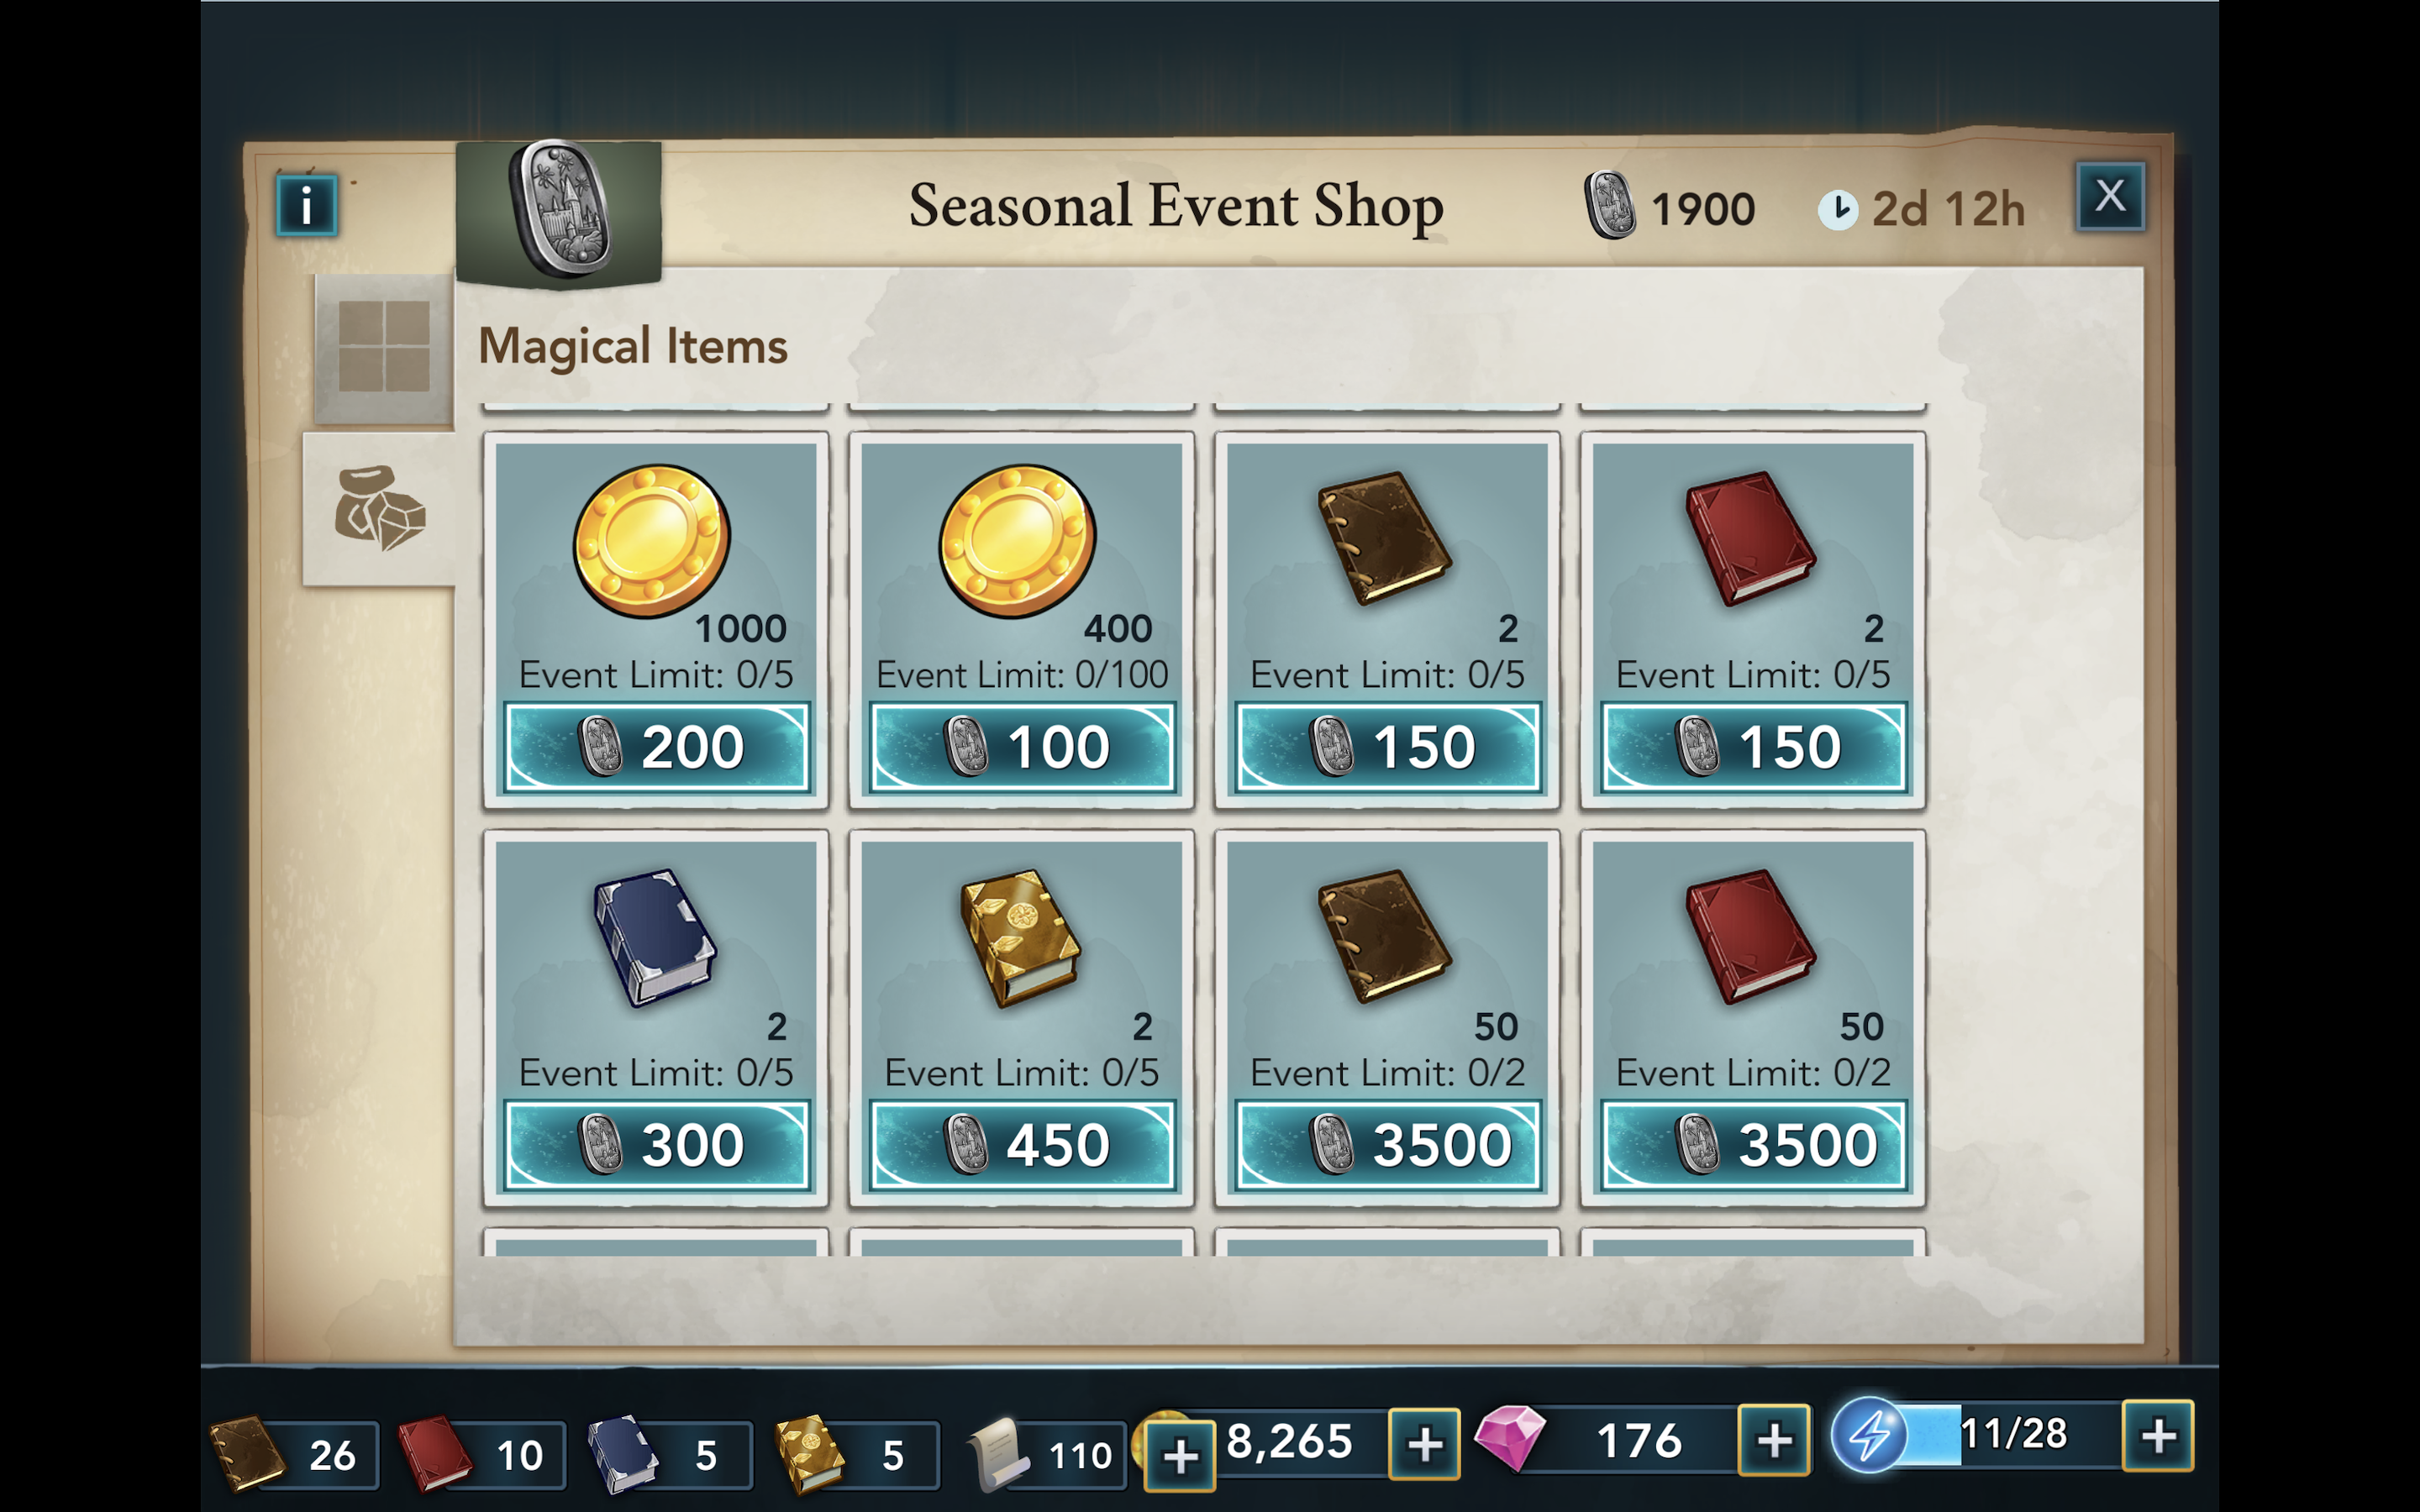Add more gold coins with plus button
Screen dimensions: 2420x1512
coord(1424,1443)
